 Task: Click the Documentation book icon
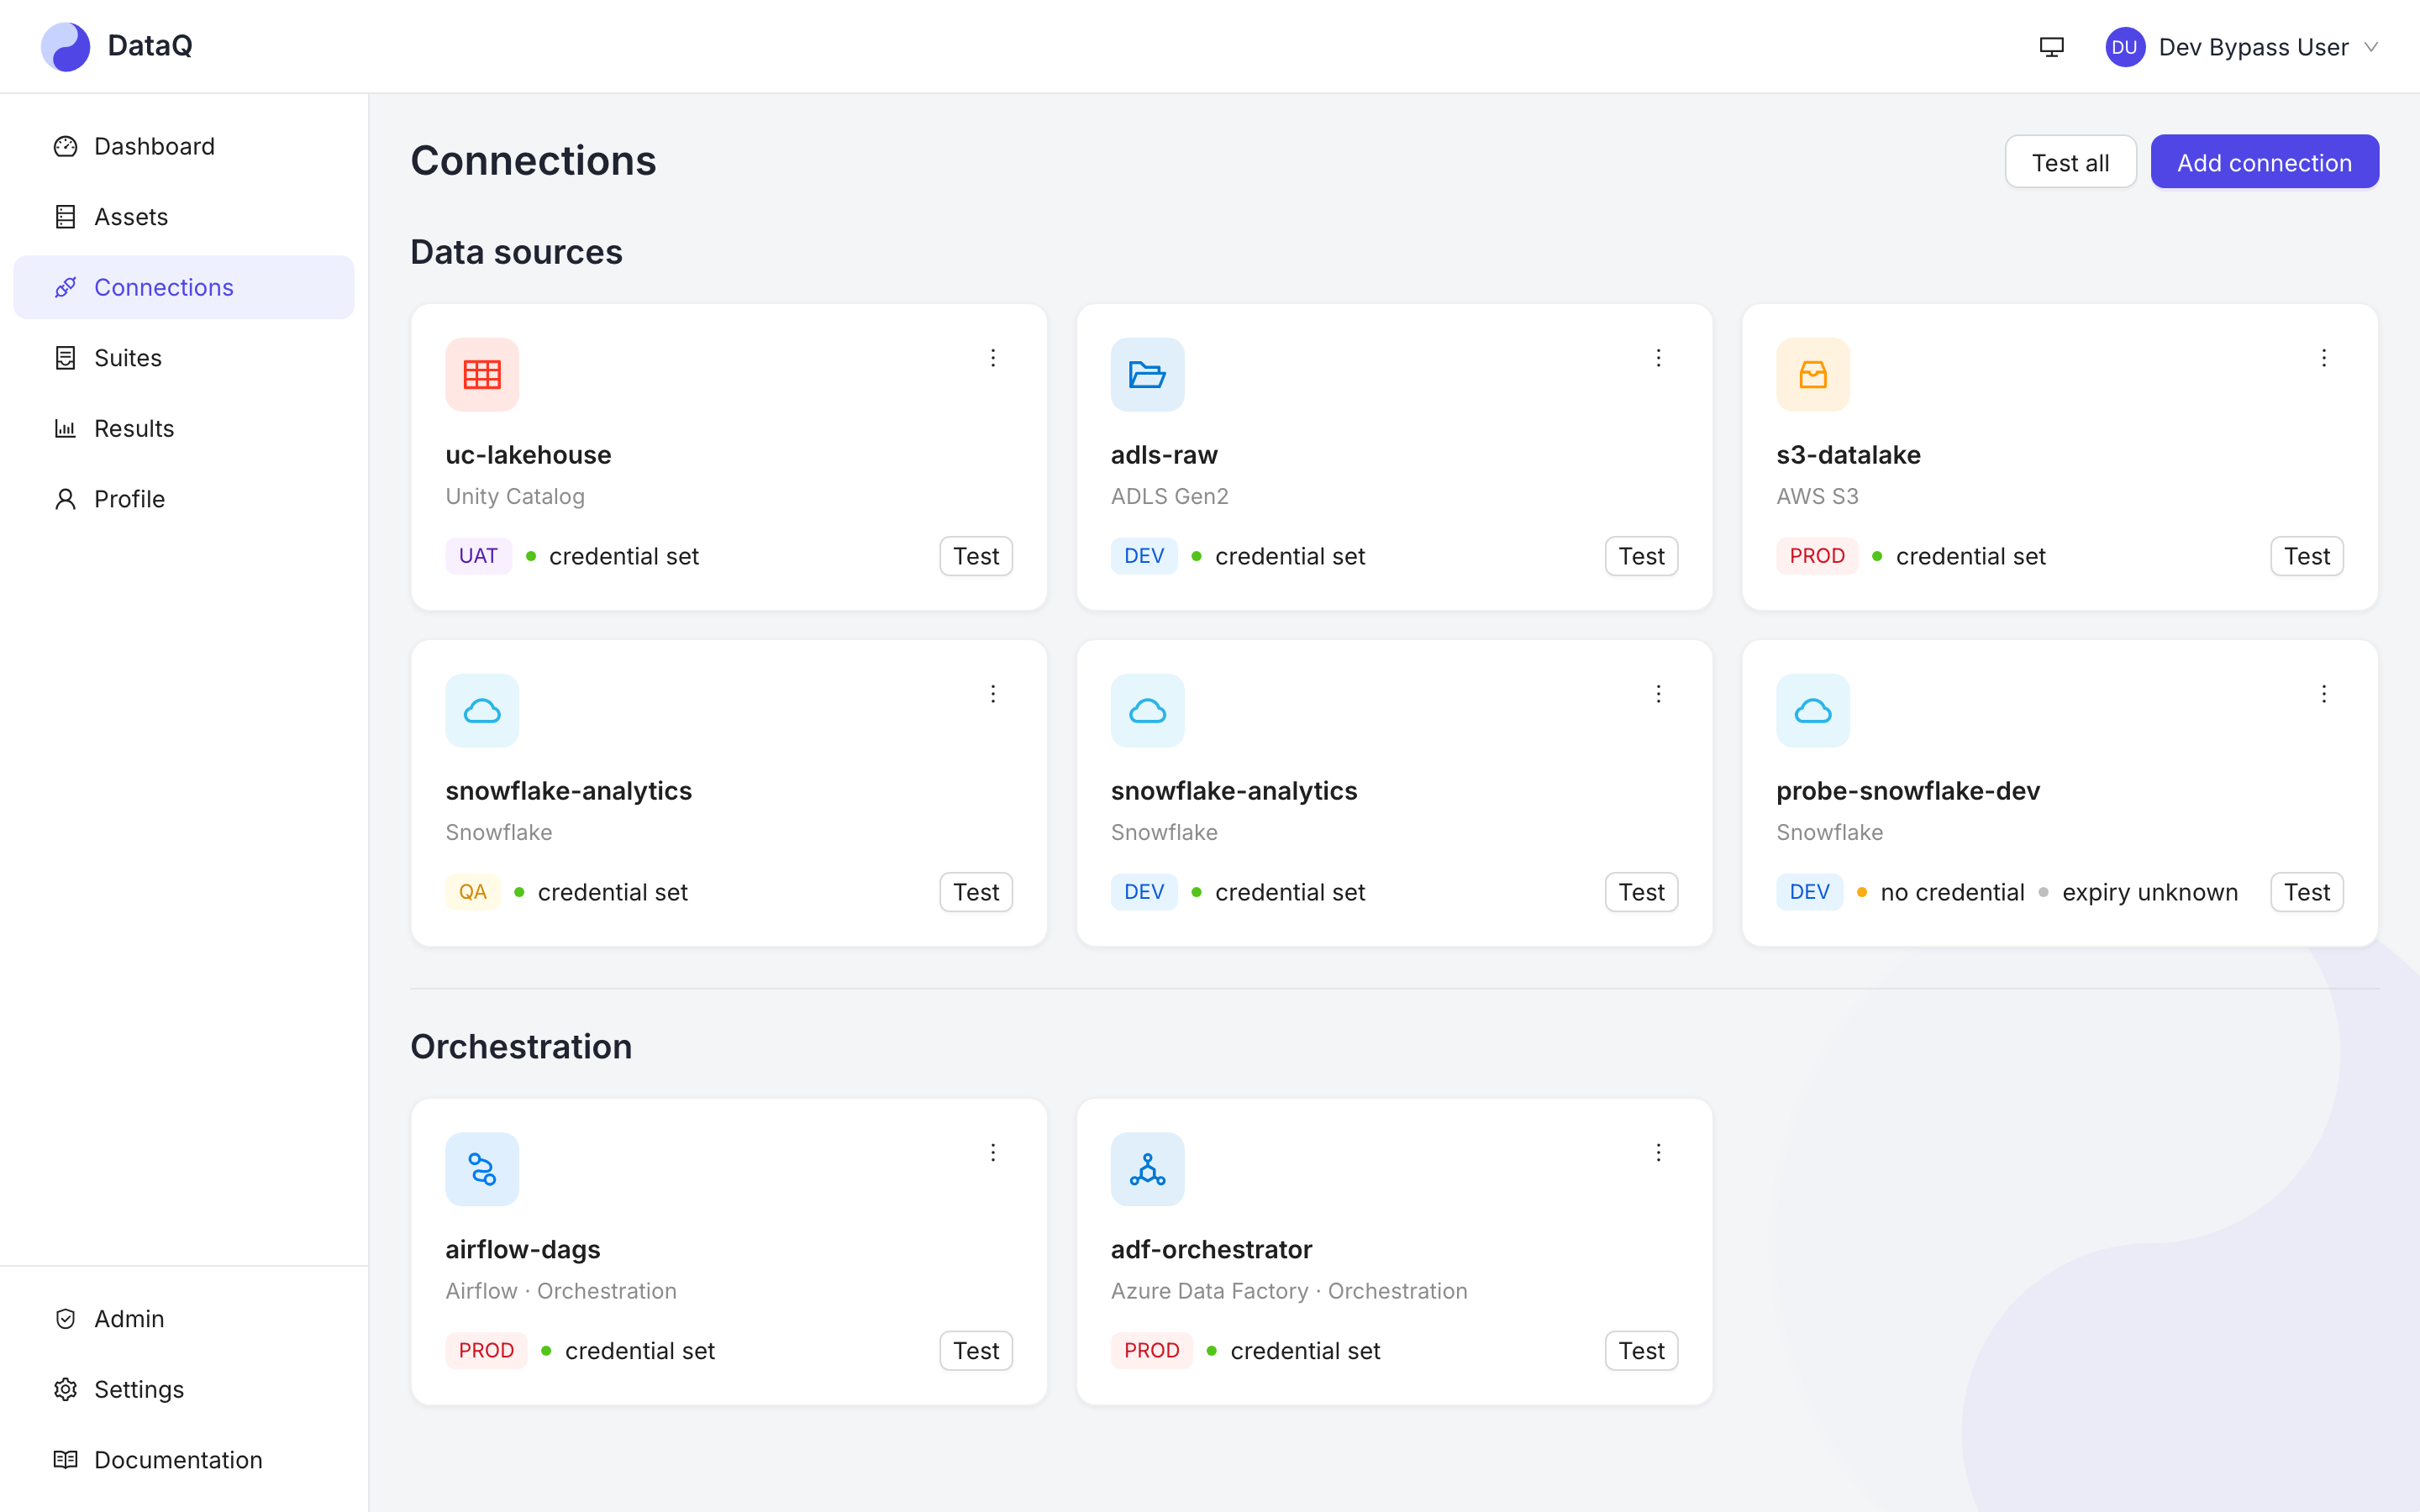click(66, 1460)
